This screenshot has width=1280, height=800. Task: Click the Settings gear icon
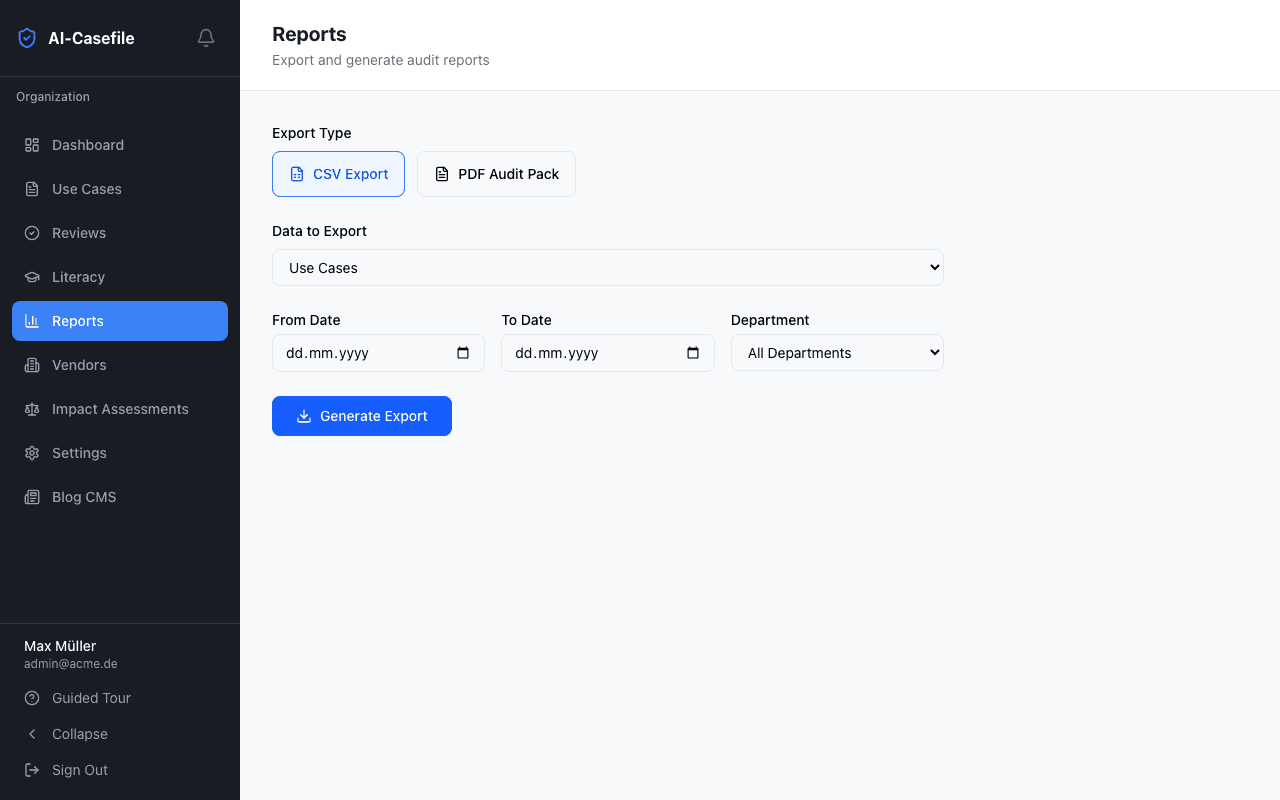point(30,452)
